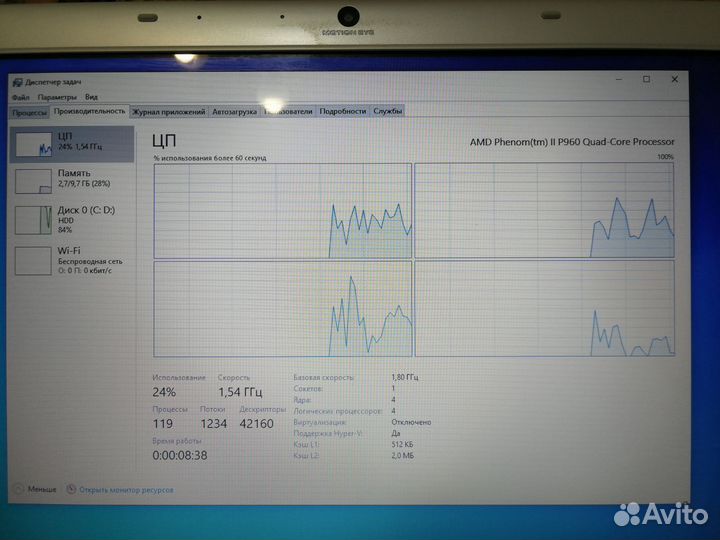
Task: Switch to the Автозагрузка tab
Action: (234, 112)
